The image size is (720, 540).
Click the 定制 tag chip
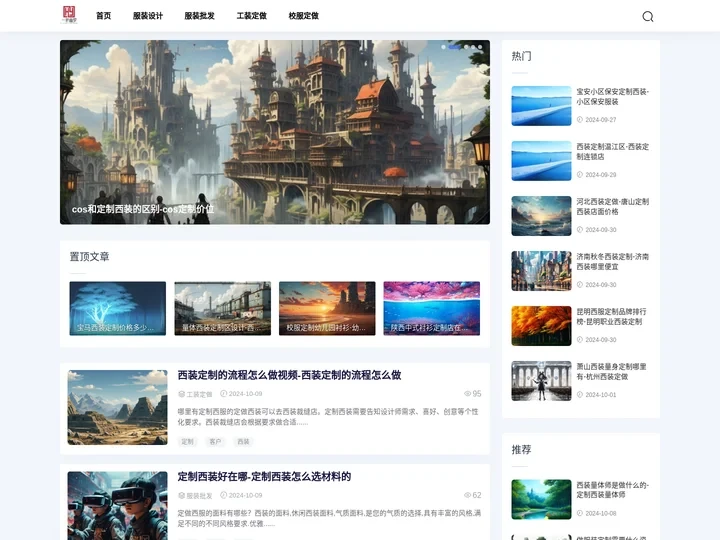[187, 442]
